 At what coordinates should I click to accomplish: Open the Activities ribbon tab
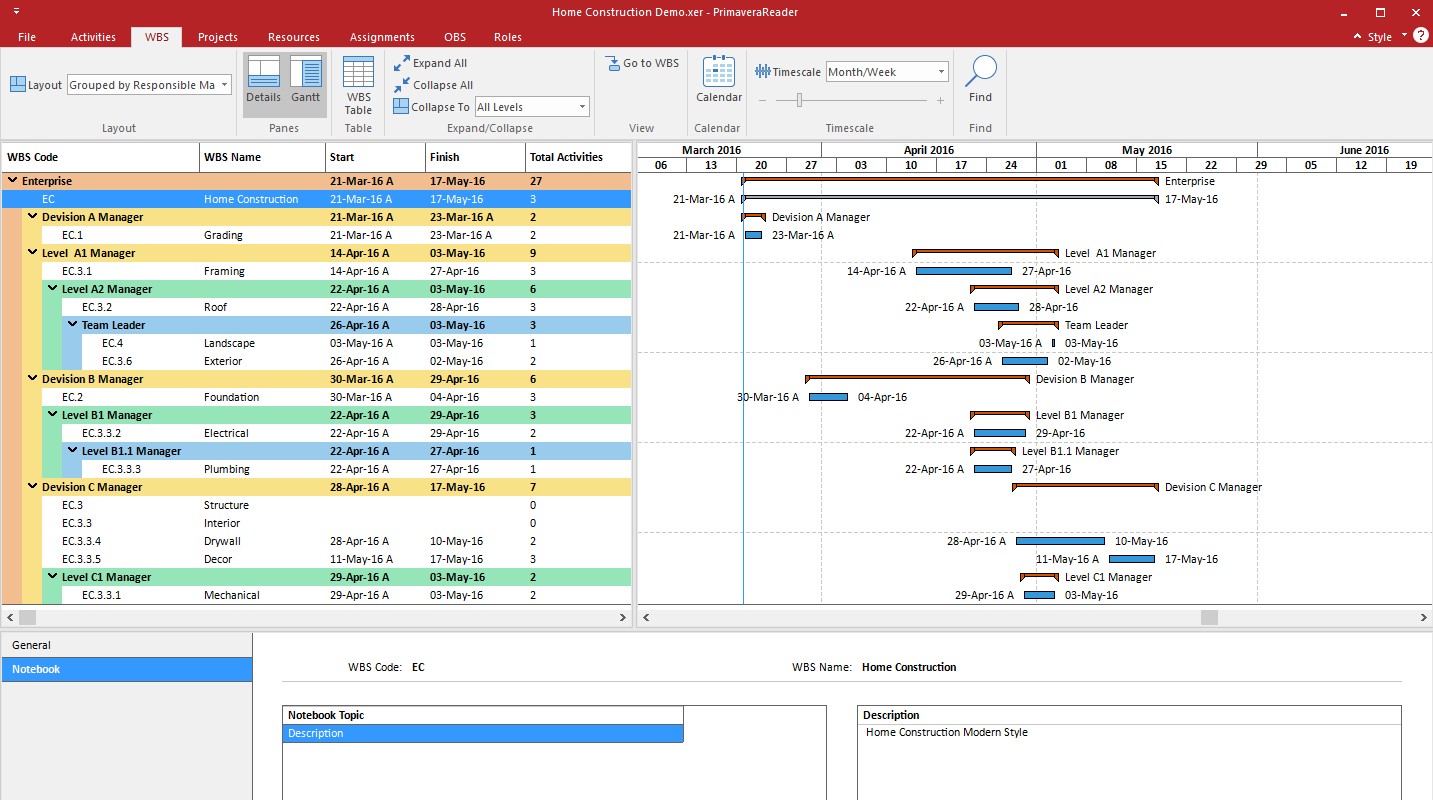click(x=93, y=37)
